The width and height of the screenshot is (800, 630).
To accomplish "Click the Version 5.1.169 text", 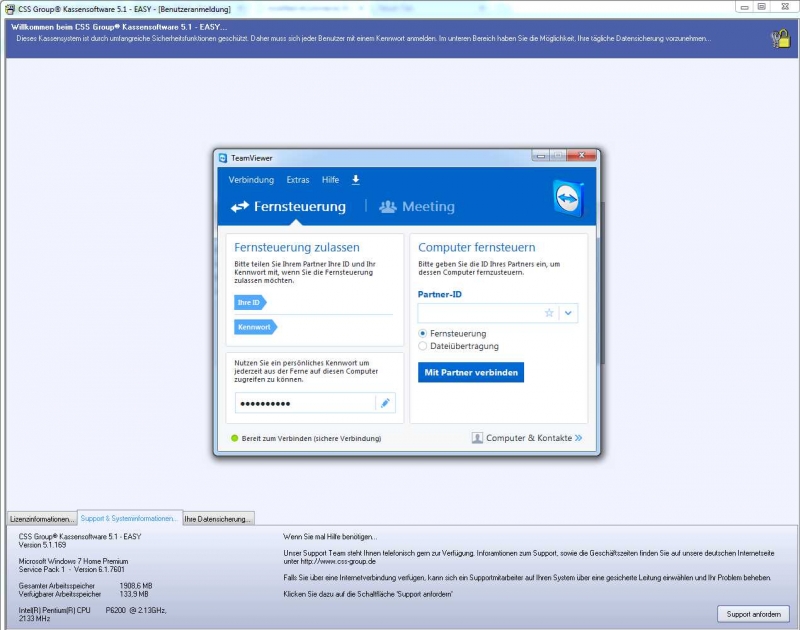I will (x=42, y=545).
